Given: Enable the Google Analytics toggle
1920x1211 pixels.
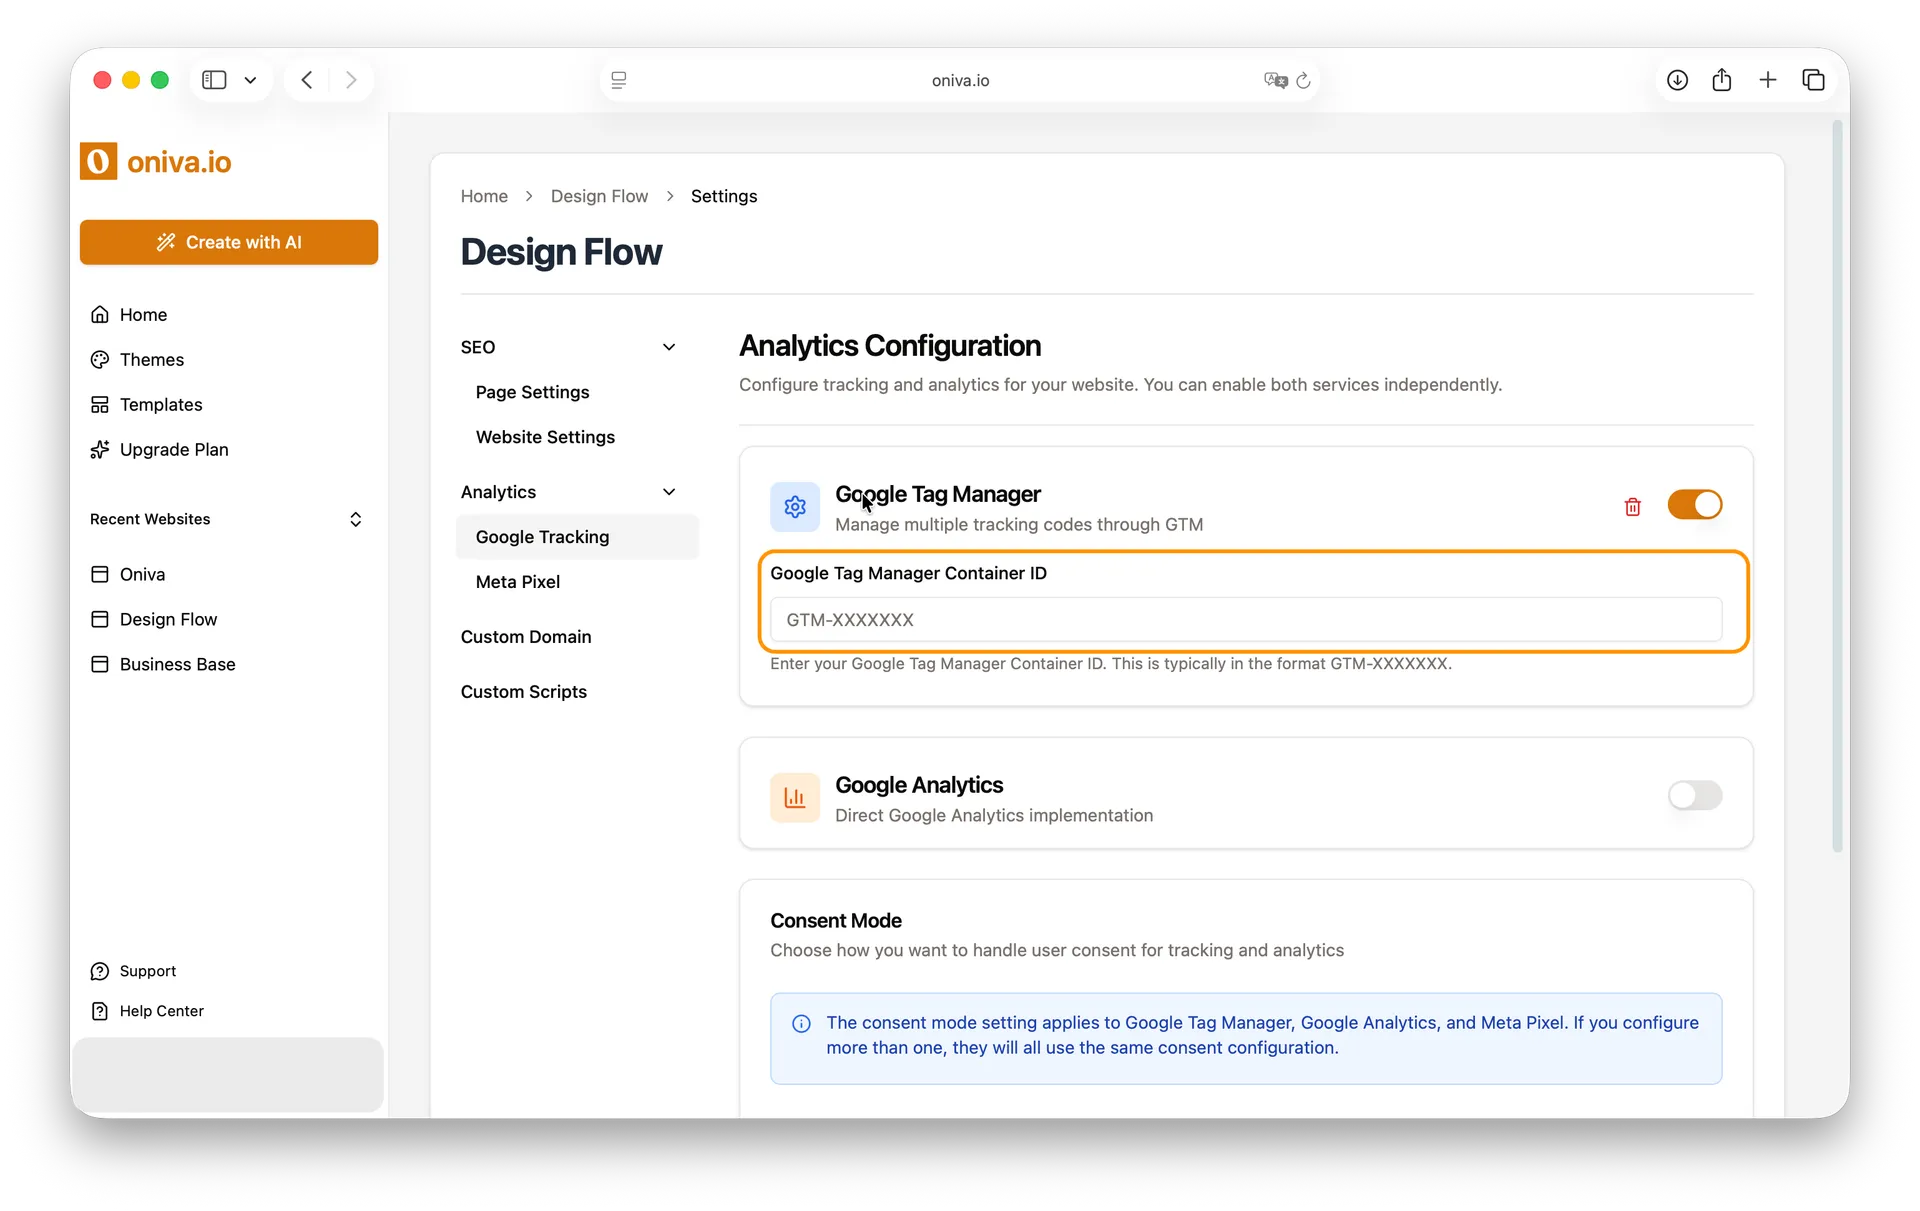Looking at the screenshot, I should (x=1695, y=796).
